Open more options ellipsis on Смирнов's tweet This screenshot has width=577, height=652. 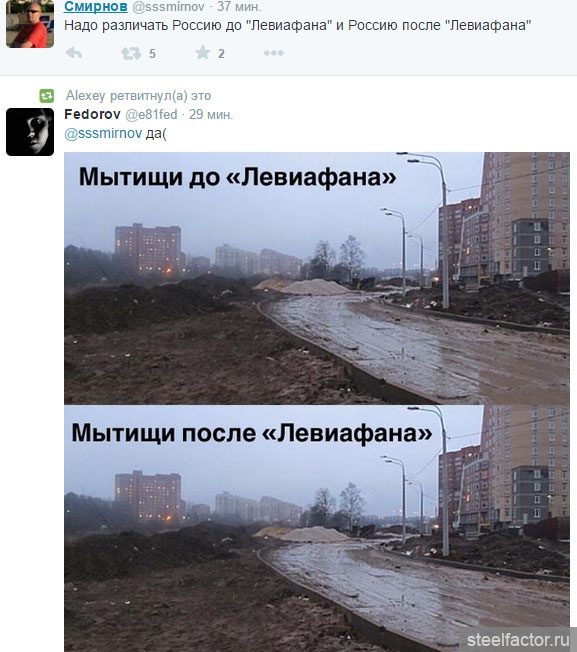274,53
